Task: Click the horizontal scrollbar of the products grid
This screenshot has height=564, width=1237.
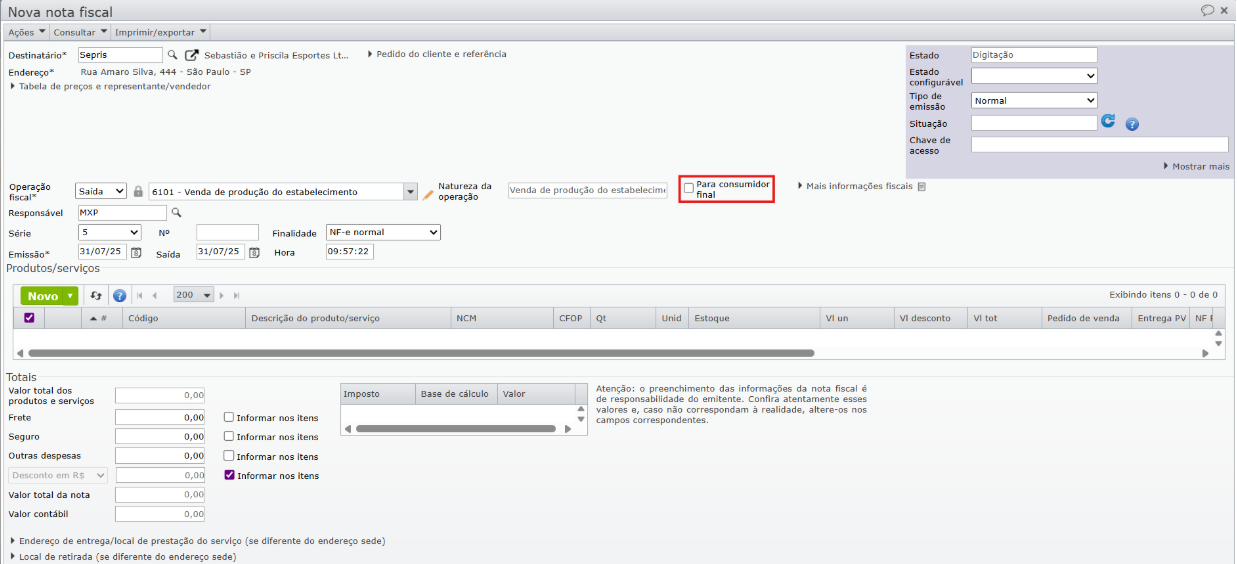Action: coord(421,353)
